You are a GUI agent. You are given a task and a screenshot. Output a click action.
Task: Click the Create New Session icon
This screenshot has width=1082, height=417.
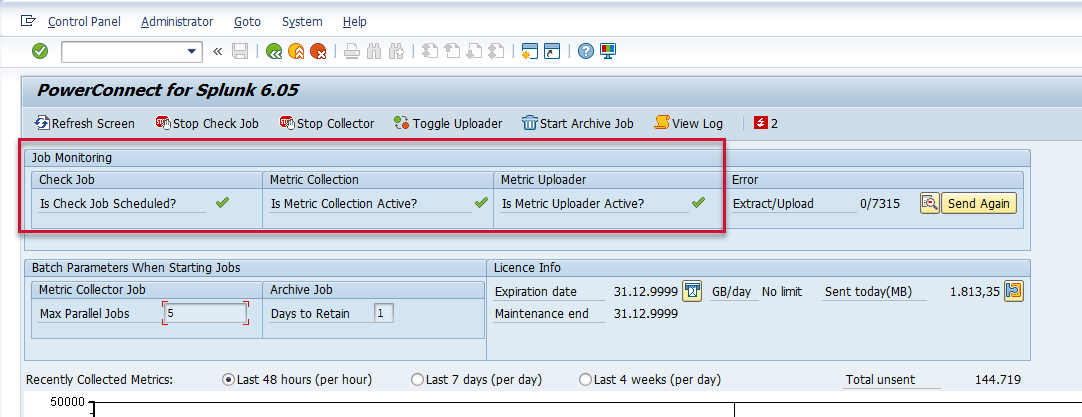tap(529, 51)
